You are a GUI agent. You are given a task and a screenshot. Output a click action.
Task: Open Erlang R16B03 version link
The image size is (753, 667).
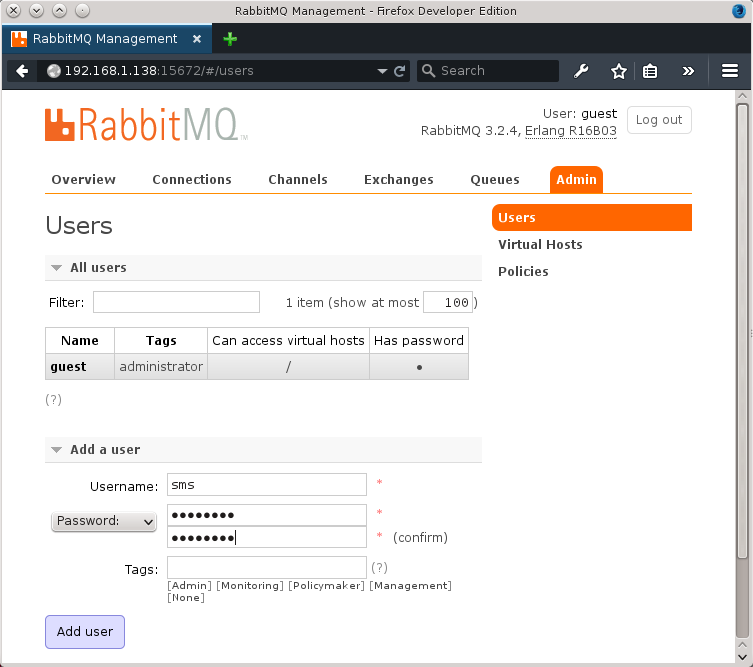tap(571, 131)
